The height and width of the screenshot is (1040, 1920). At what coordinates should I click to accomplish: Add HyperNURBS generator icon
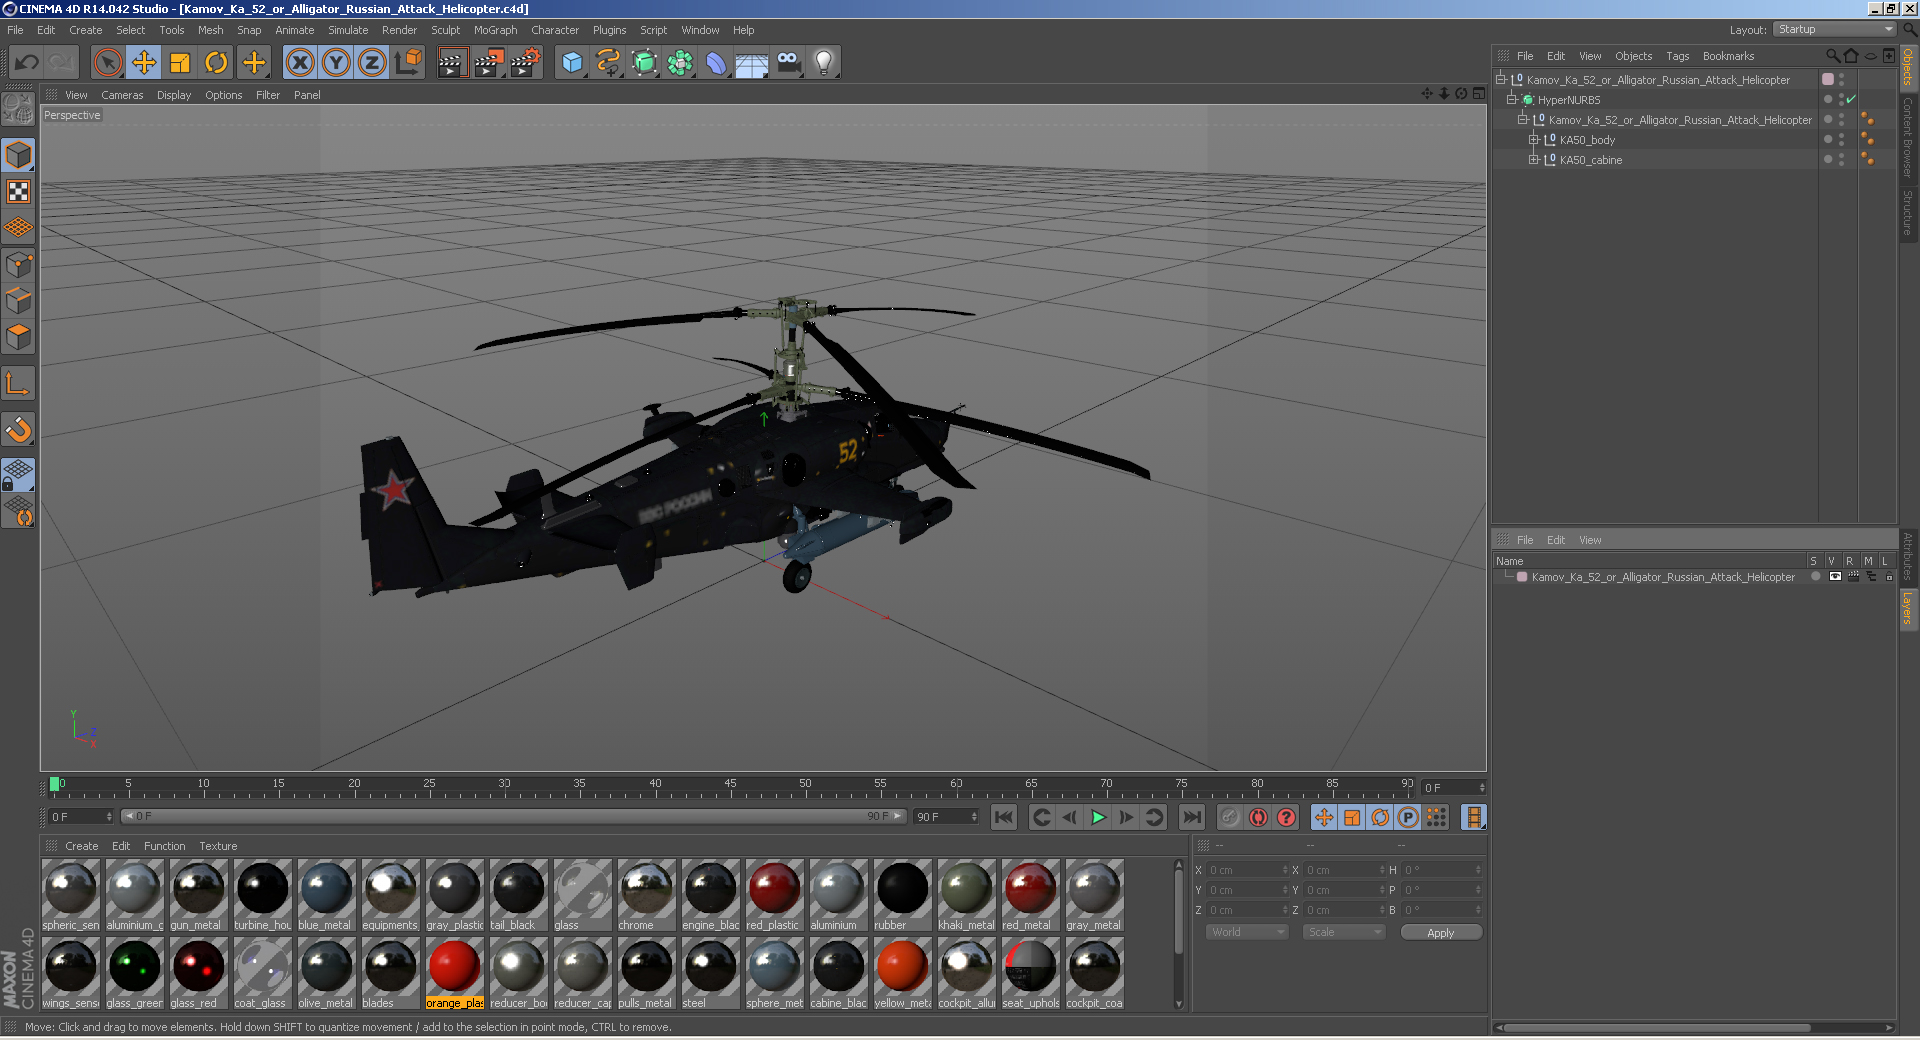[x=644, y=63]
